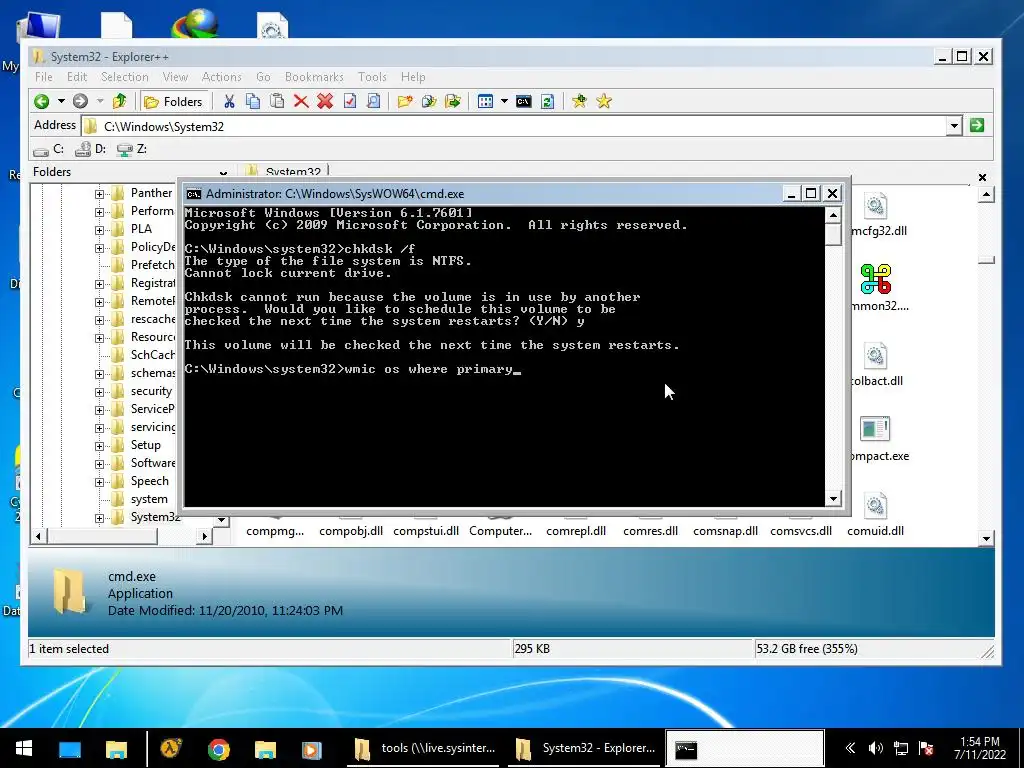The image size is (1024, 768).
Task: Click the folder tree horizontal scrollbar right arrow
Action: (204, 536)
